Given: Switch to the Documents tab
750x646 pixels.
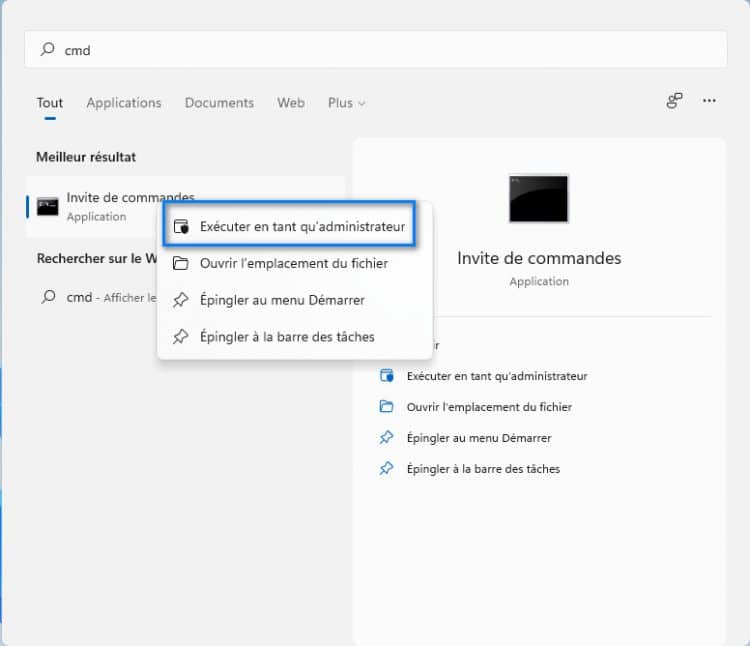Looking at the screenshot, I should coord(219,103).
